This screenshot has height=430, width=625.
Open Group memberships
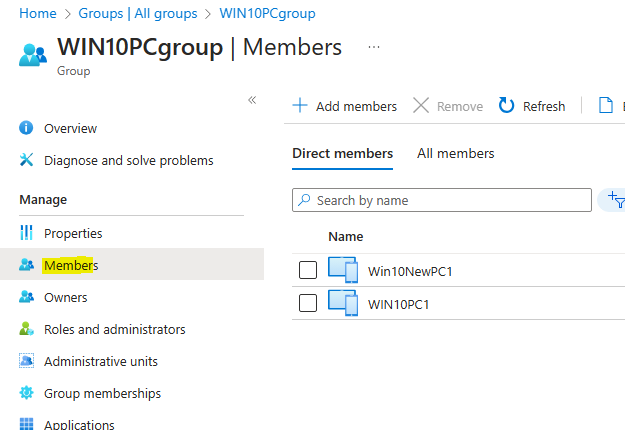102,393
